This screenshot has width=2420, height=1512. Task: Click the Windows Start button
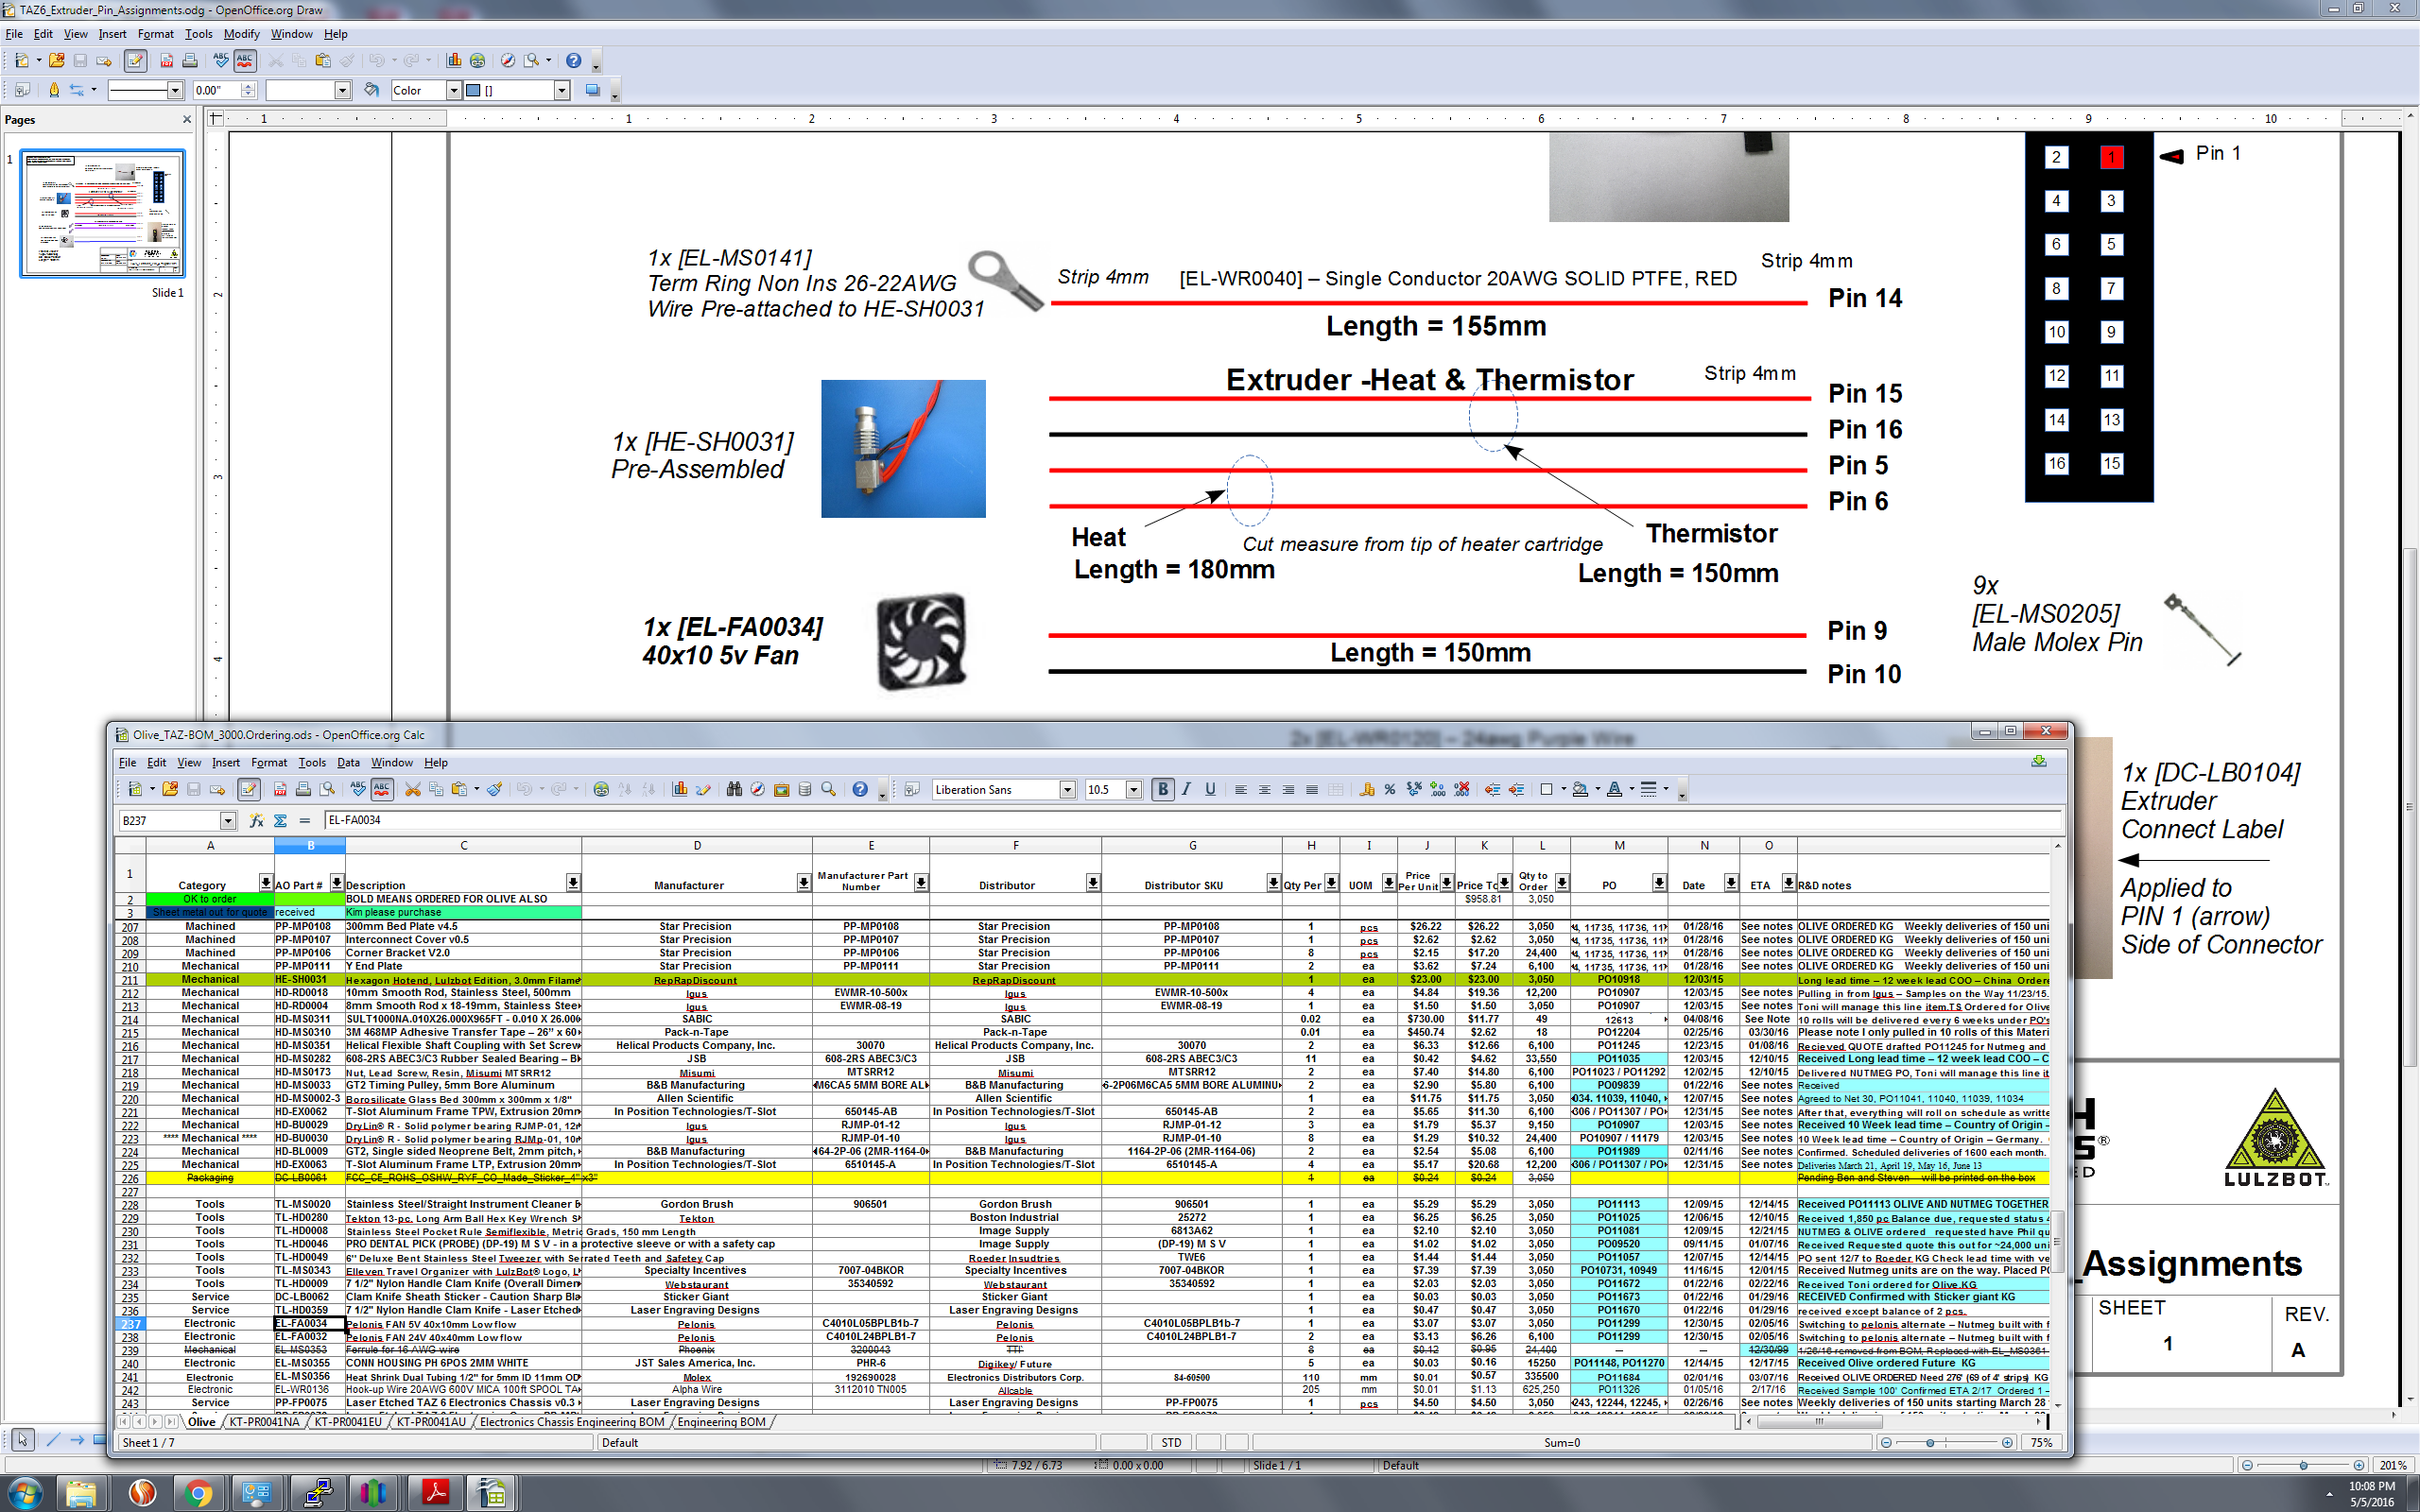[x=25, y=1494]
